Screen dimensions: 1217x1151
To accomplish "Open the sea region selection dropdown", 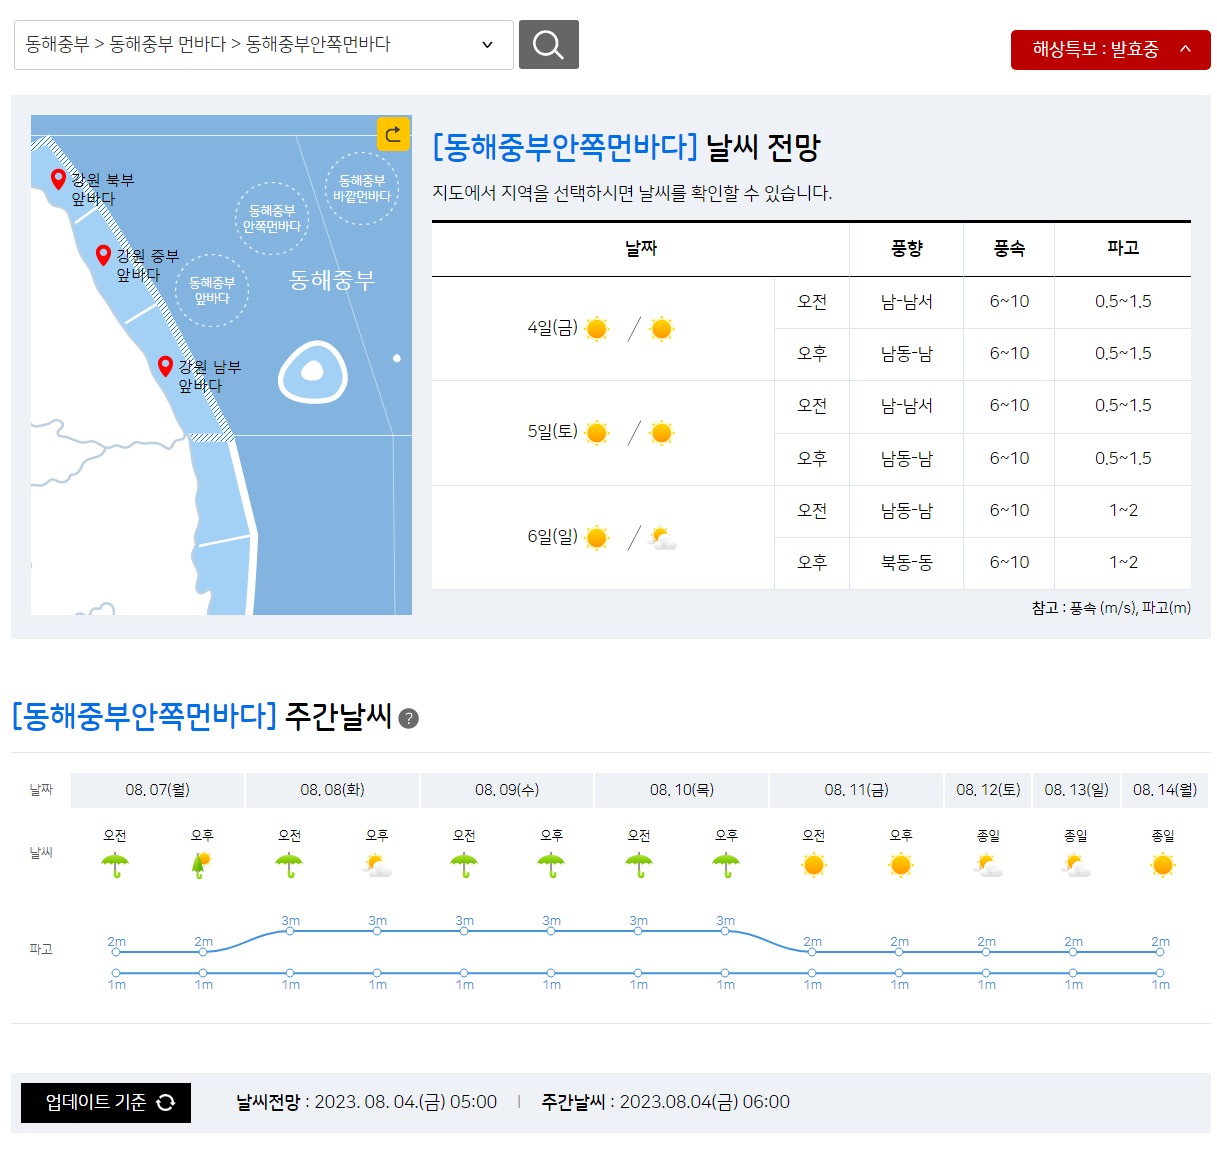I will (264, 45).
